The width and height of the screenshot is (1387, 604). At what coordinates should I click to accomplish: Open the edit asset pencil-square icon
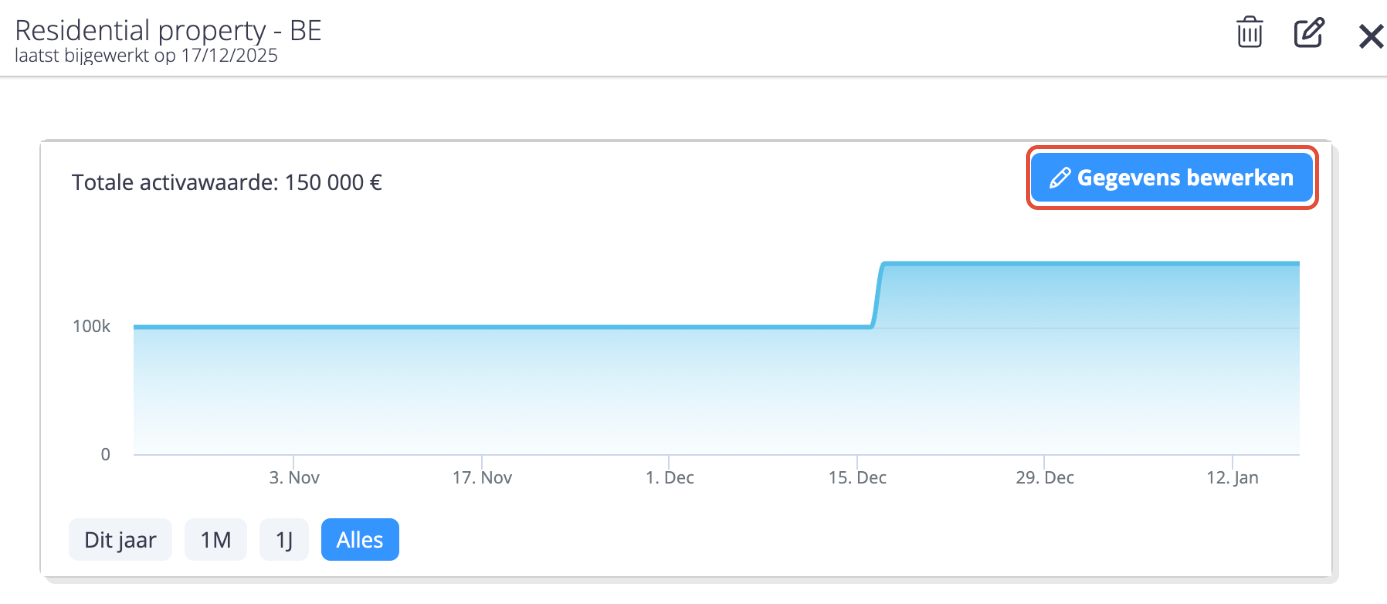pos(1308,32)
